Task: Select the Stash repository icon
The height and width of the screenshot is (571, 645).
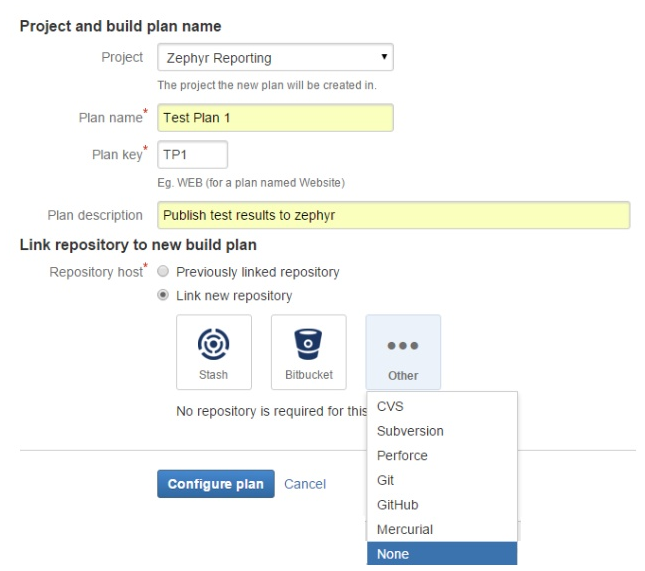Action: [x=213, y=343]
